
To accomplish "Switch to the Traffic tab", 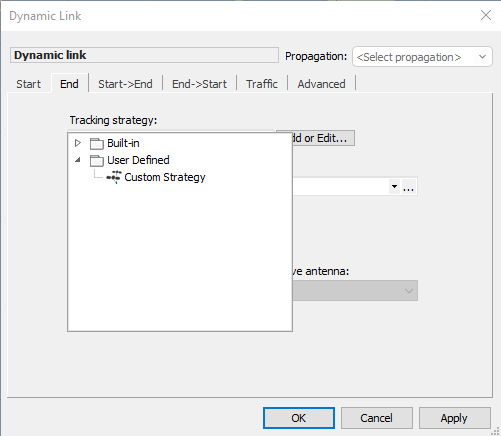I will (x=262, y=84).
